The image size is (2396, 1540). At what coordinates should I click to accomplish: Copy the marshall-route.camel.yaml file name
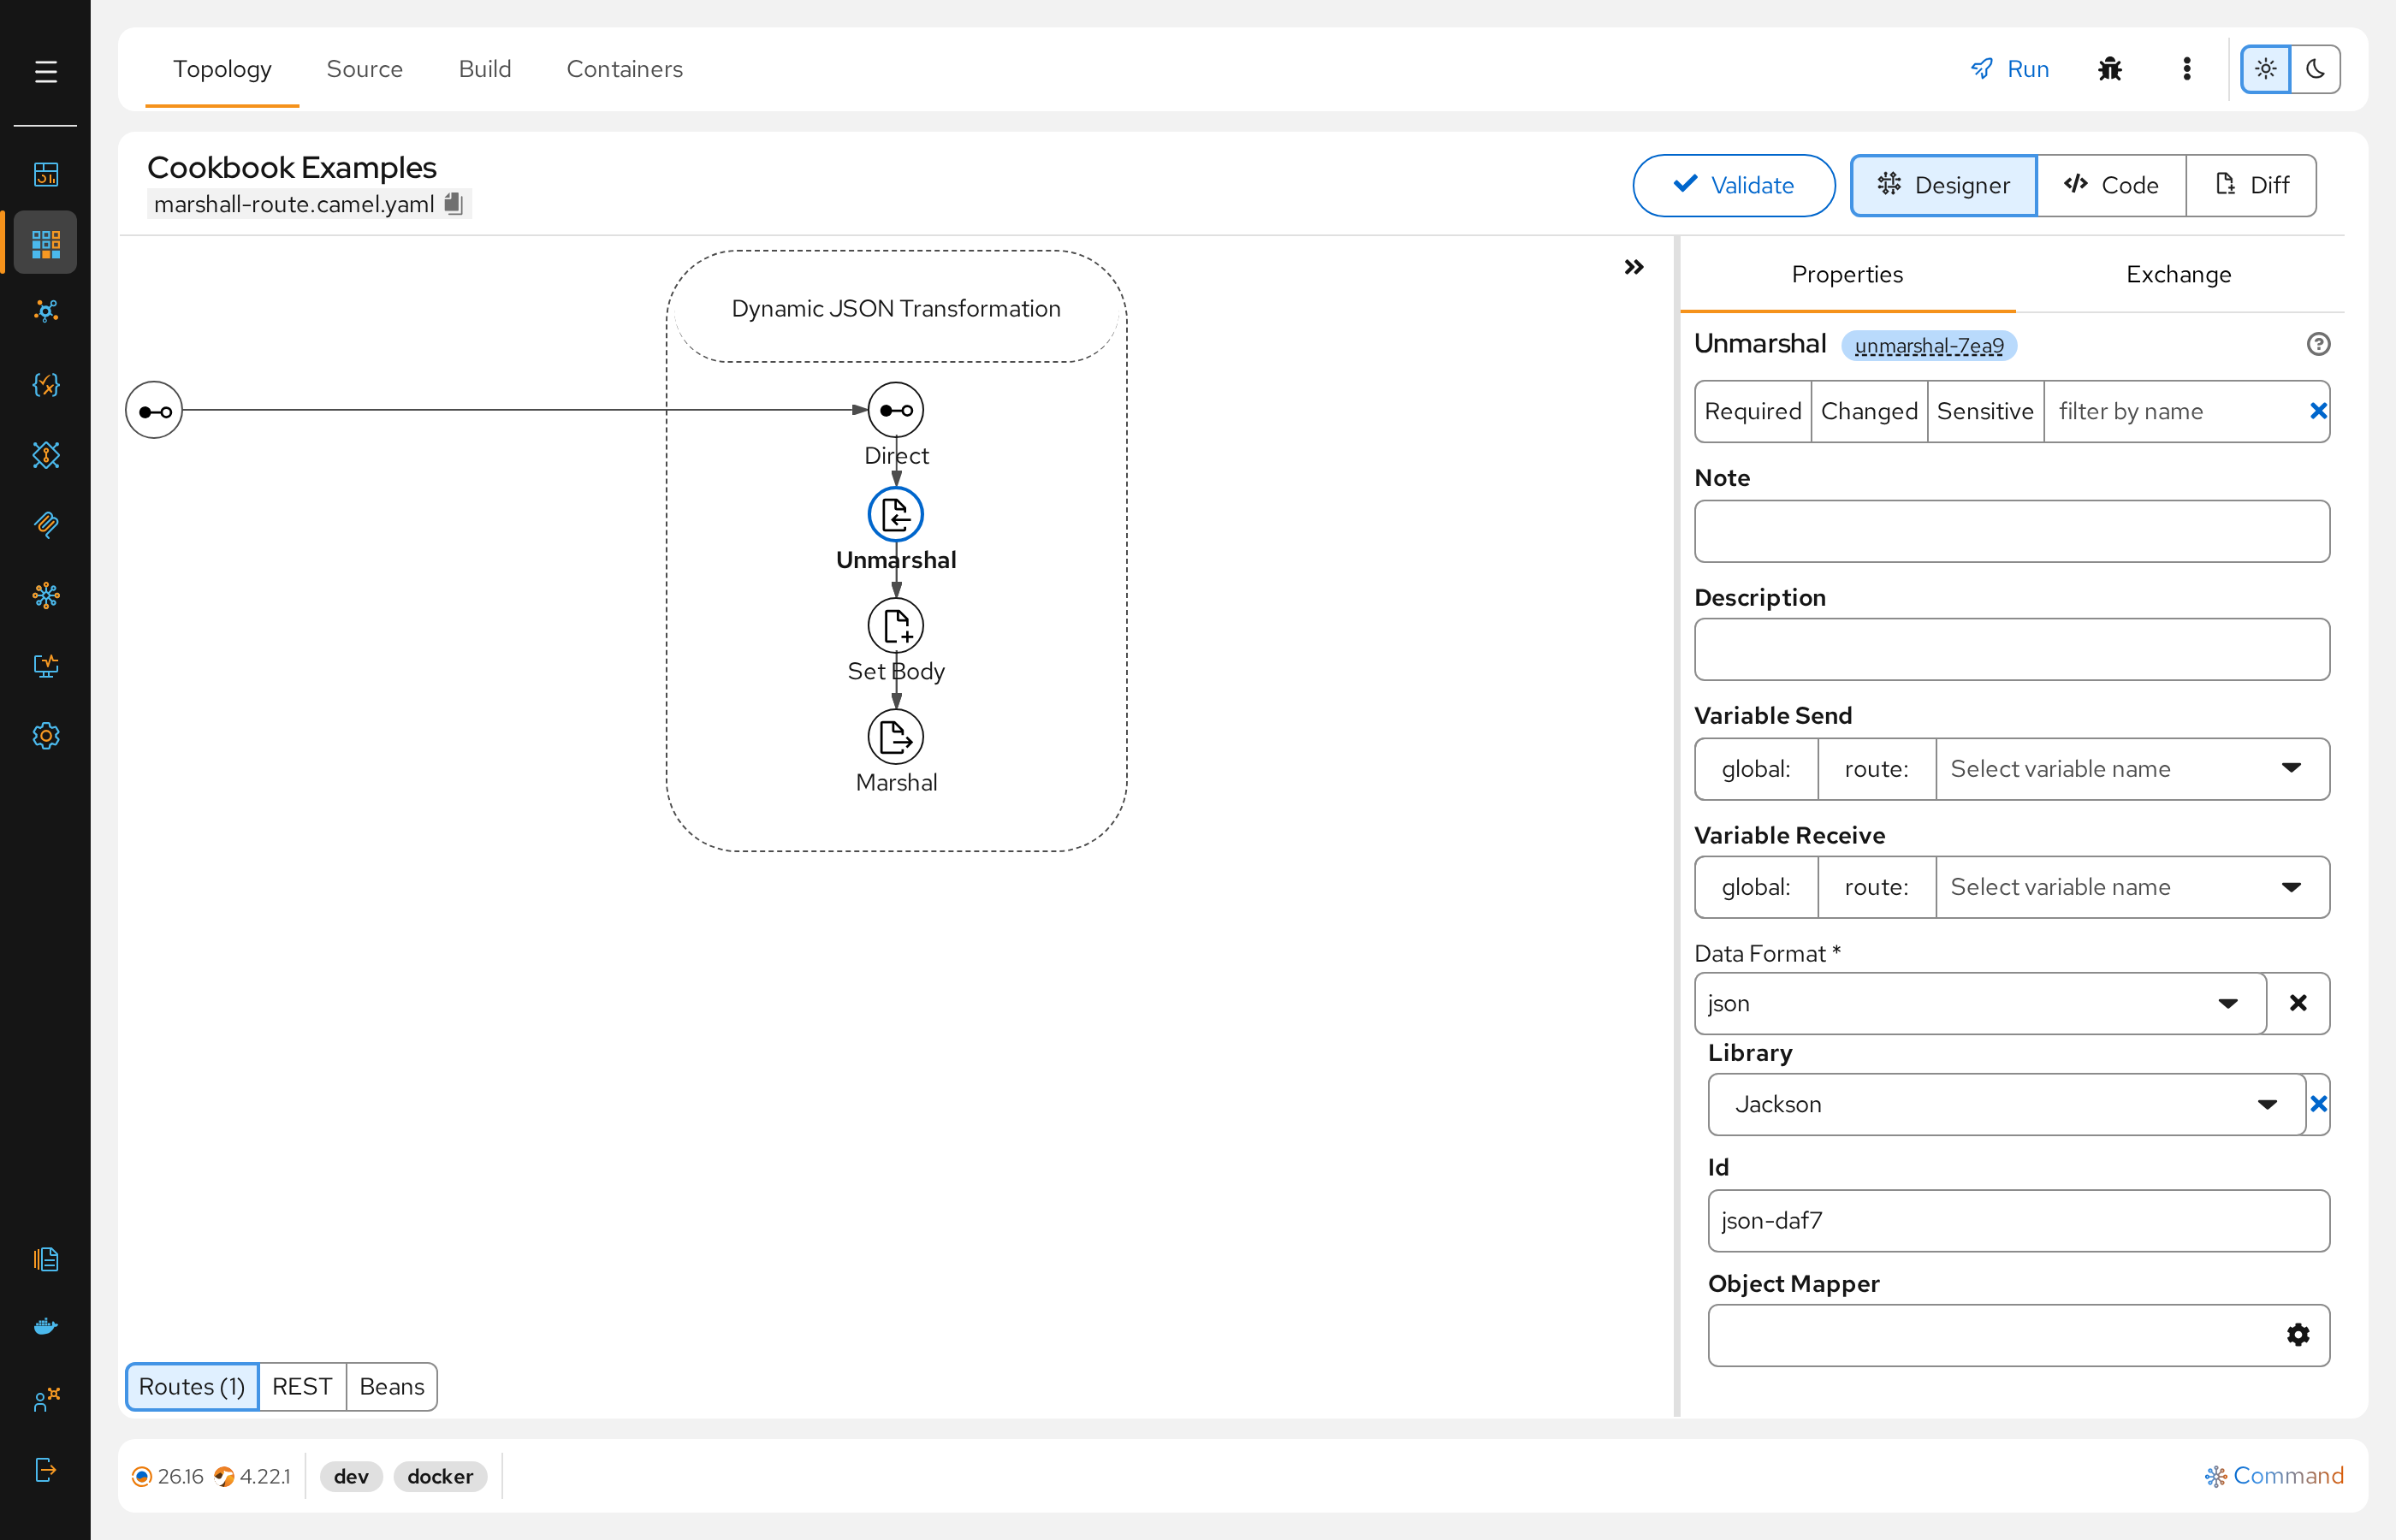(x=453, y=204)
